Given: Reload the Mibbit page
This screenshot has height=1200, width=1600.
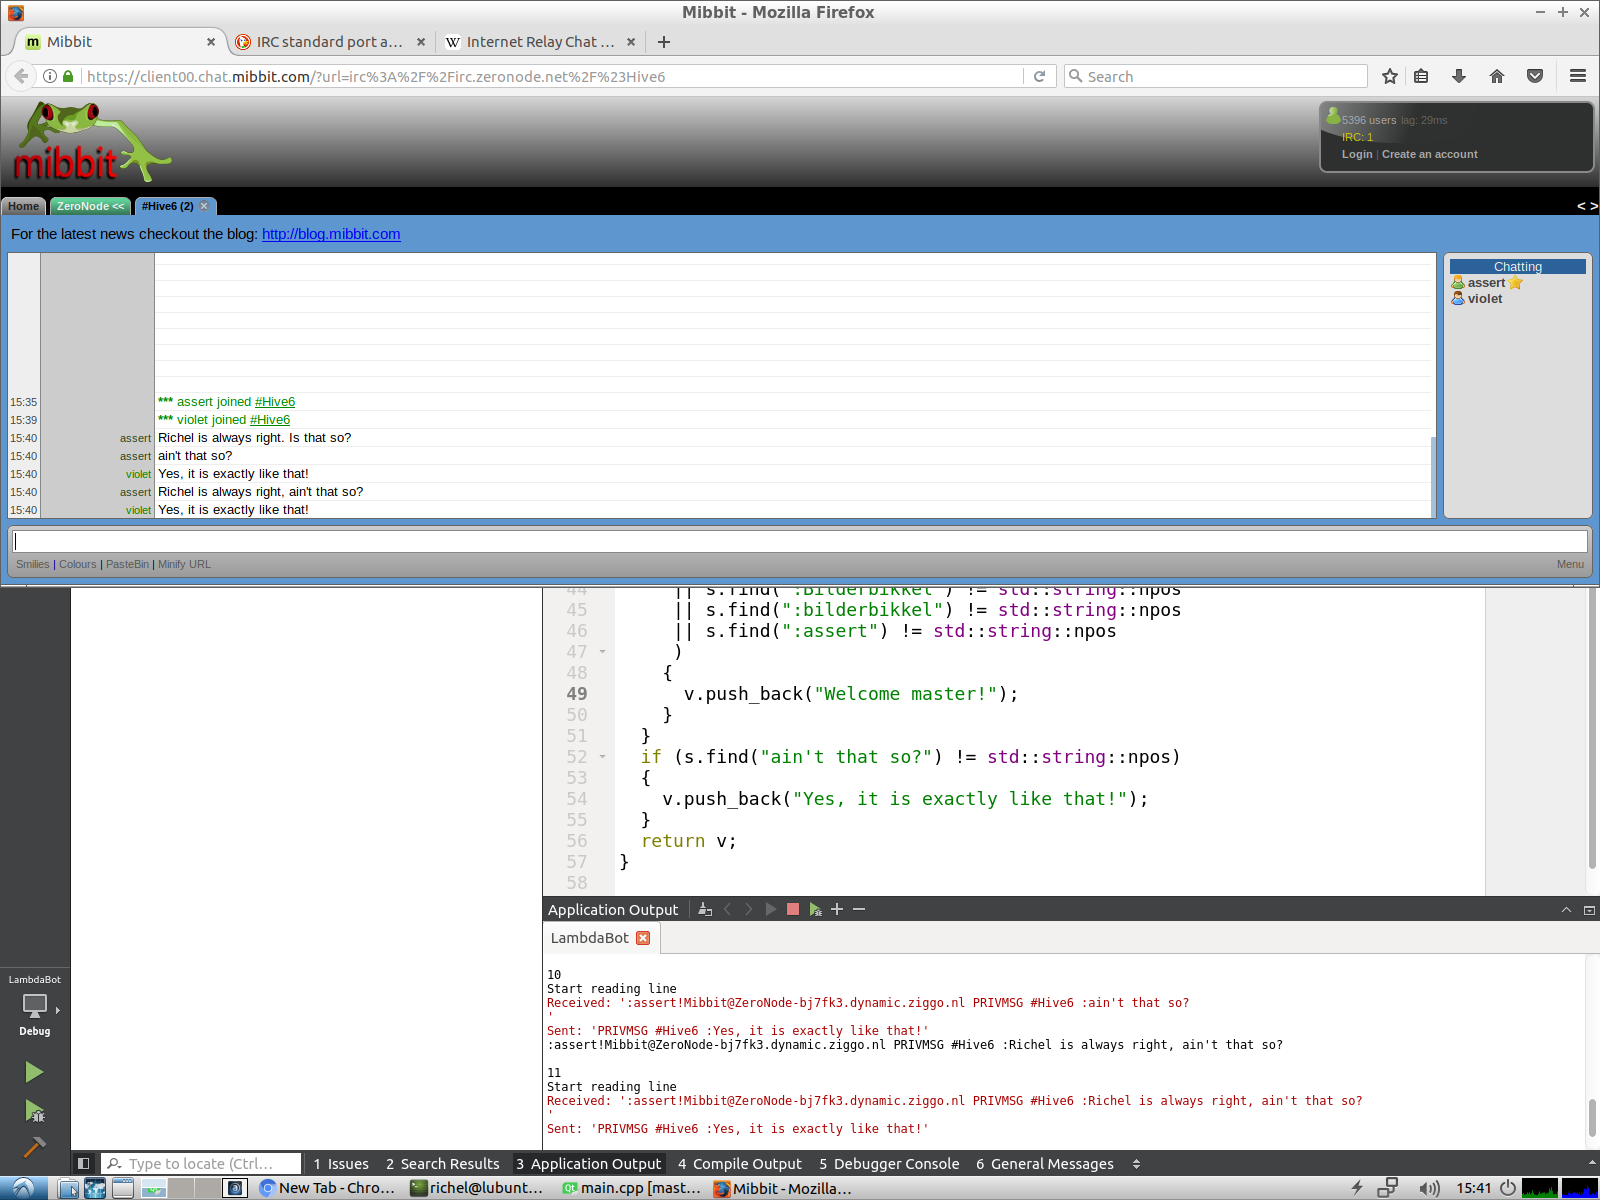Looking at the screenshot, I should pos(1040,76).
